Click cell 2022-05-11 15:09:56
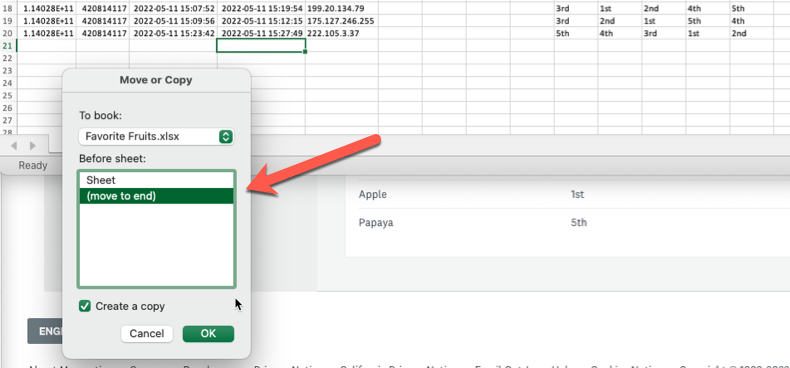This screenshot has width=790, height=368. (173, 21)
